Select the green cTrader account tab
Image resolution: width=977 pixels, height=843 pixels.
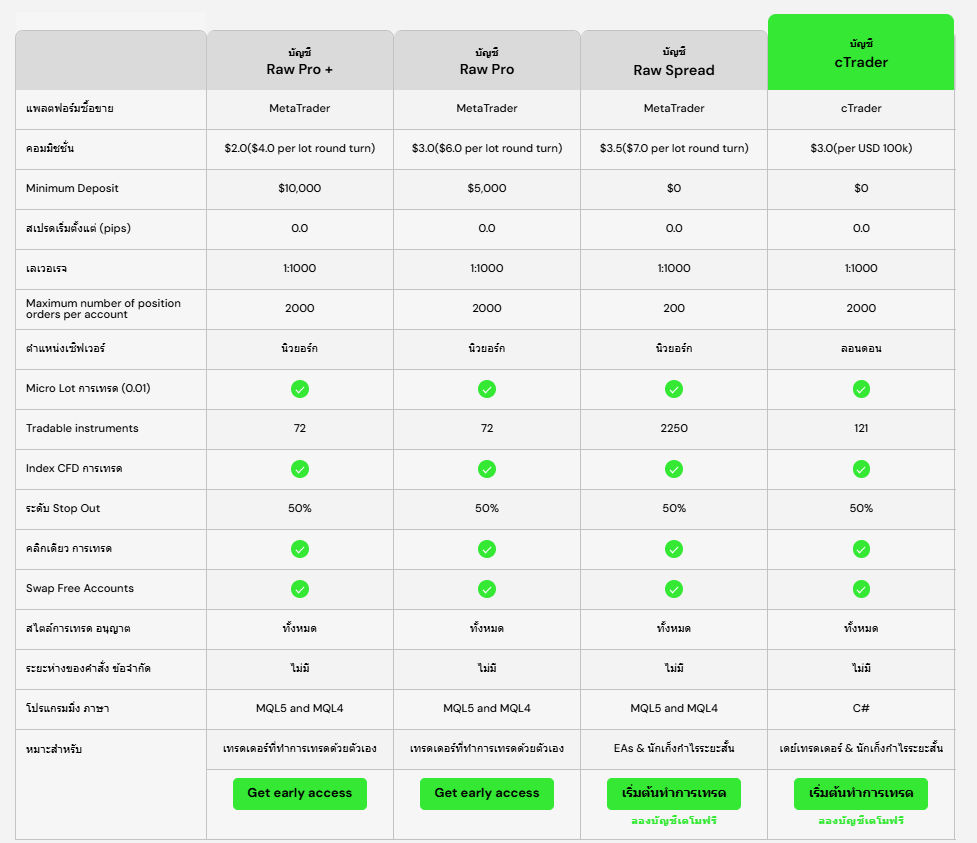[x=861, y=48]
